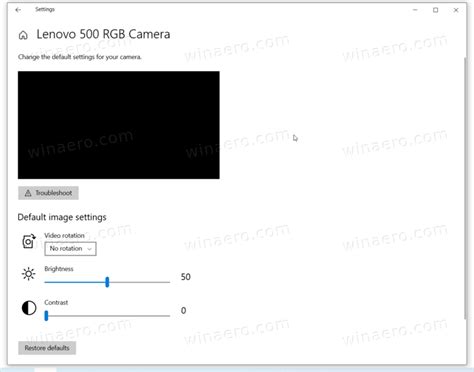Image resolution: width=474 pixels, height=372 pixels.
Task: Click the Restore defaults button
Action: (47, 348)
